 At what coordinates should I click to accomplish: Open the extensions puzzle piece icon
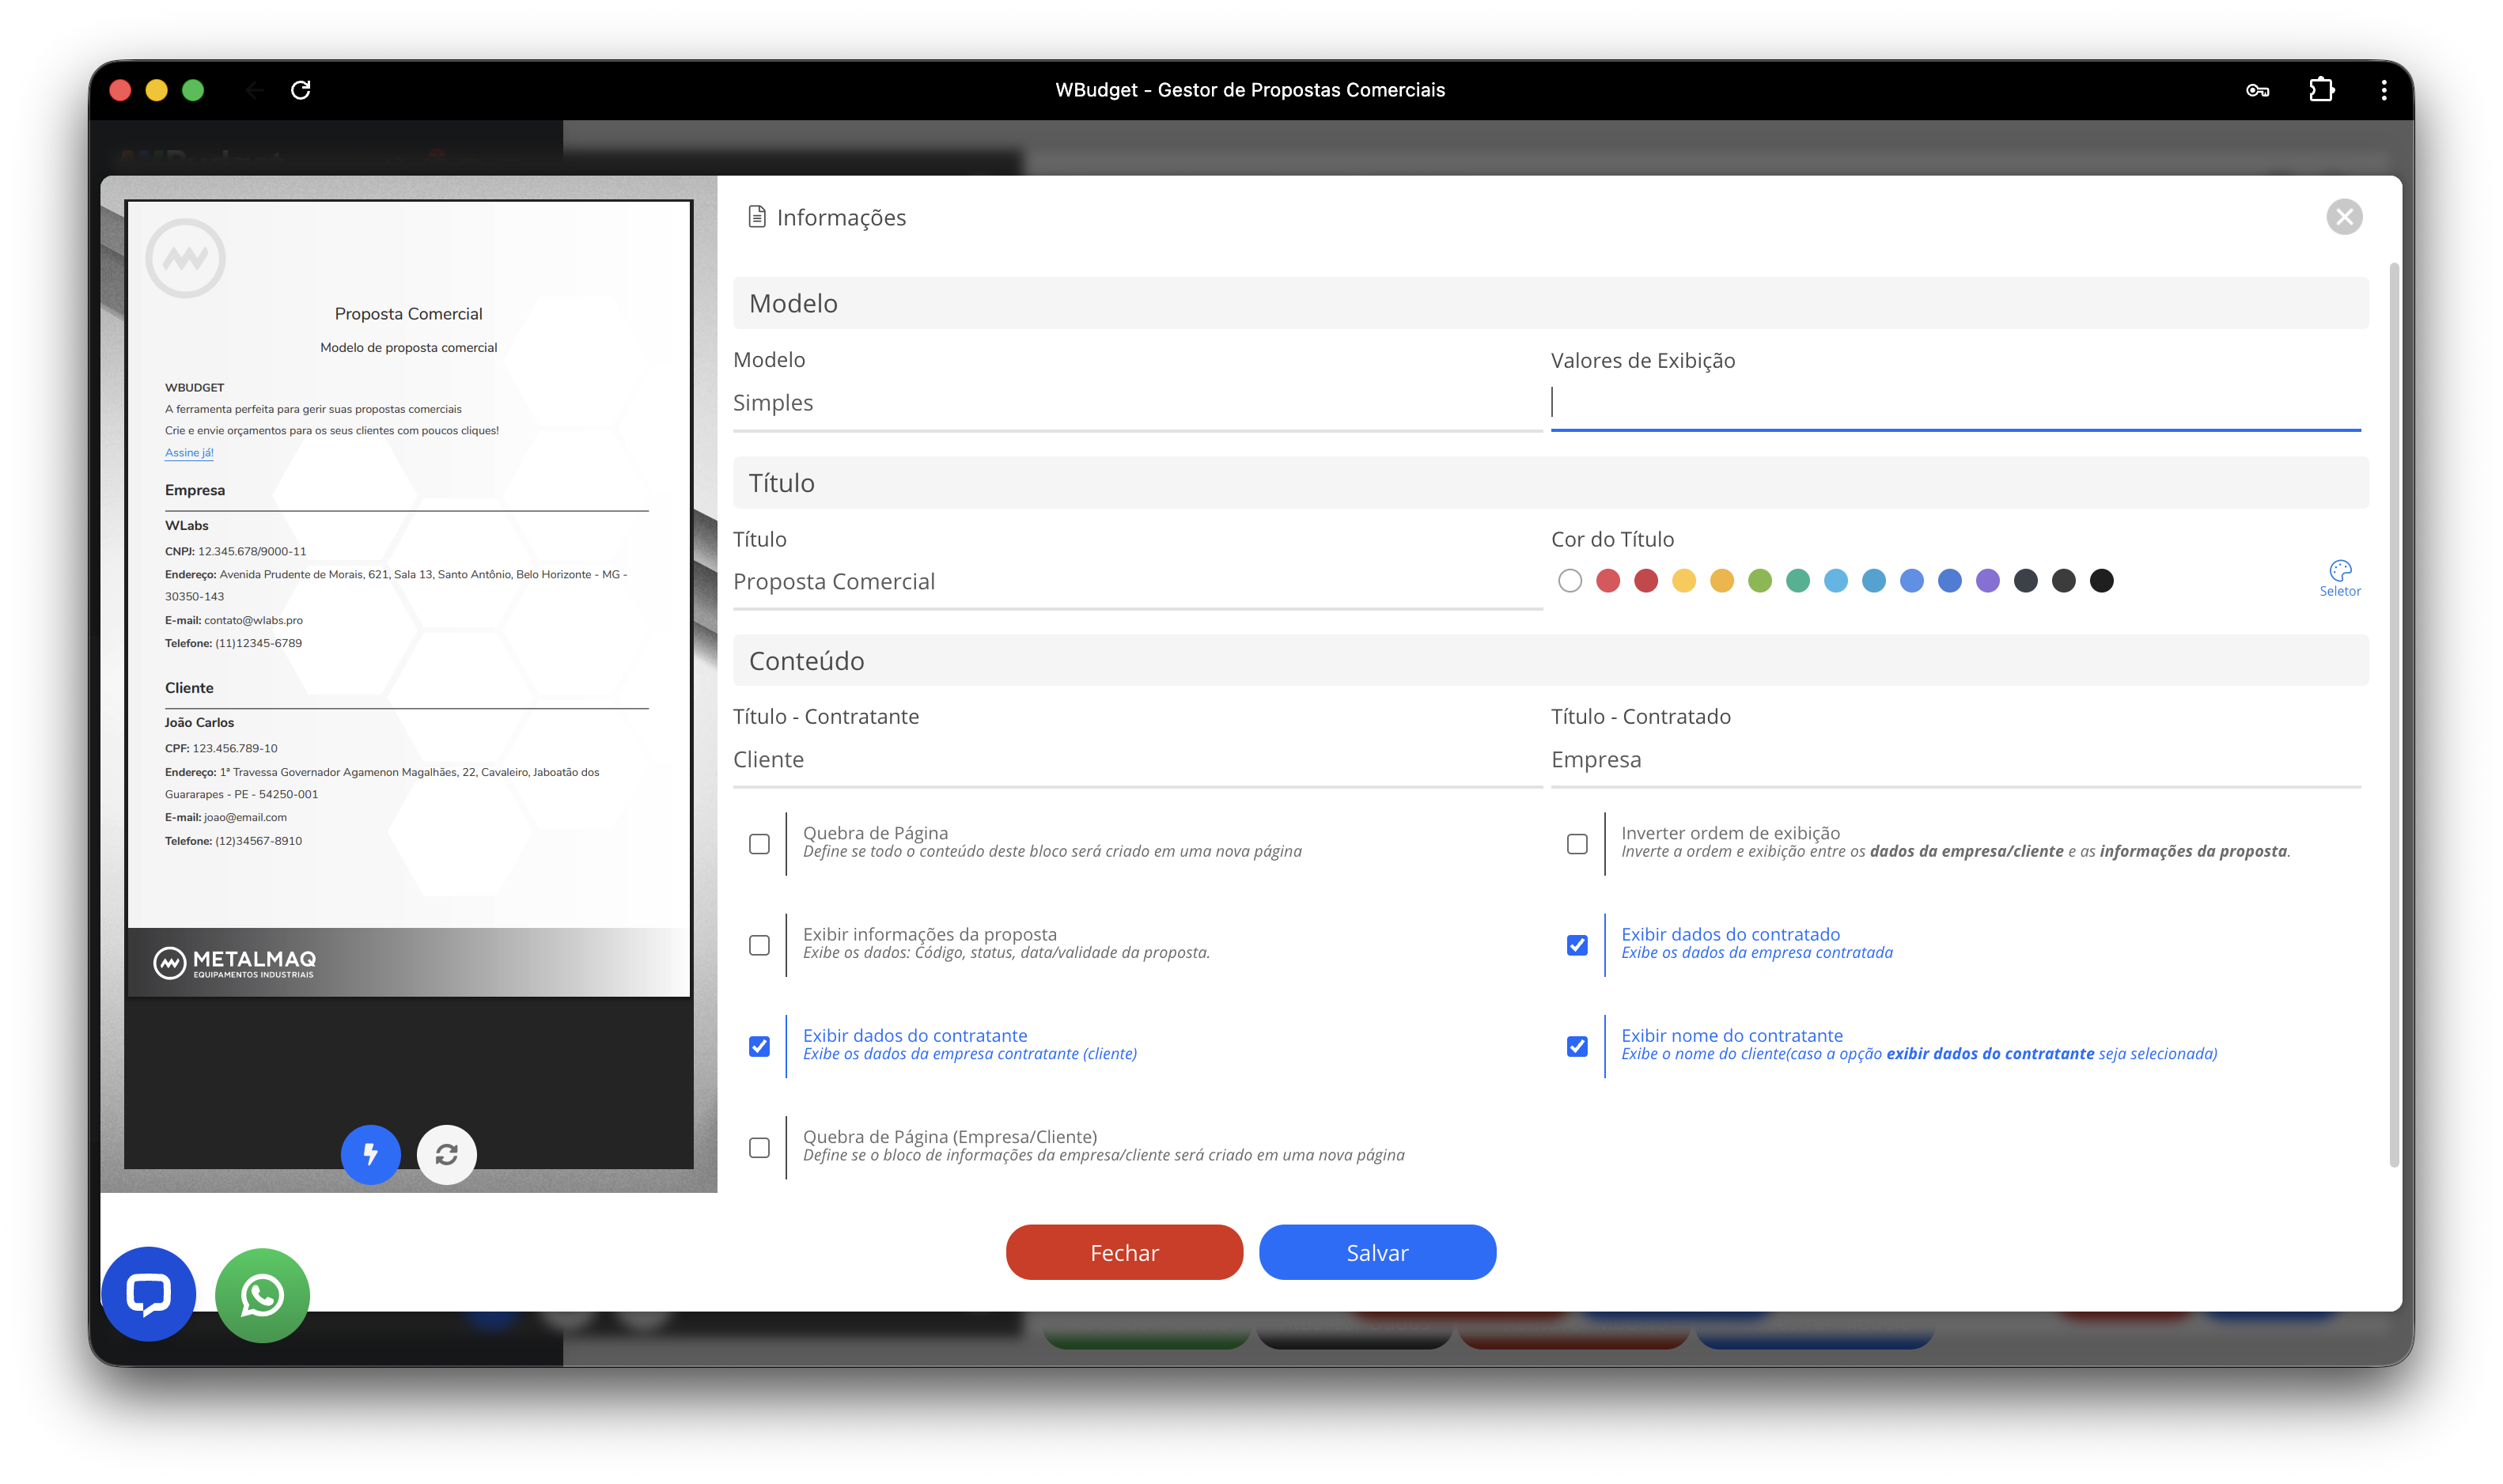(x=2321, y=90)
